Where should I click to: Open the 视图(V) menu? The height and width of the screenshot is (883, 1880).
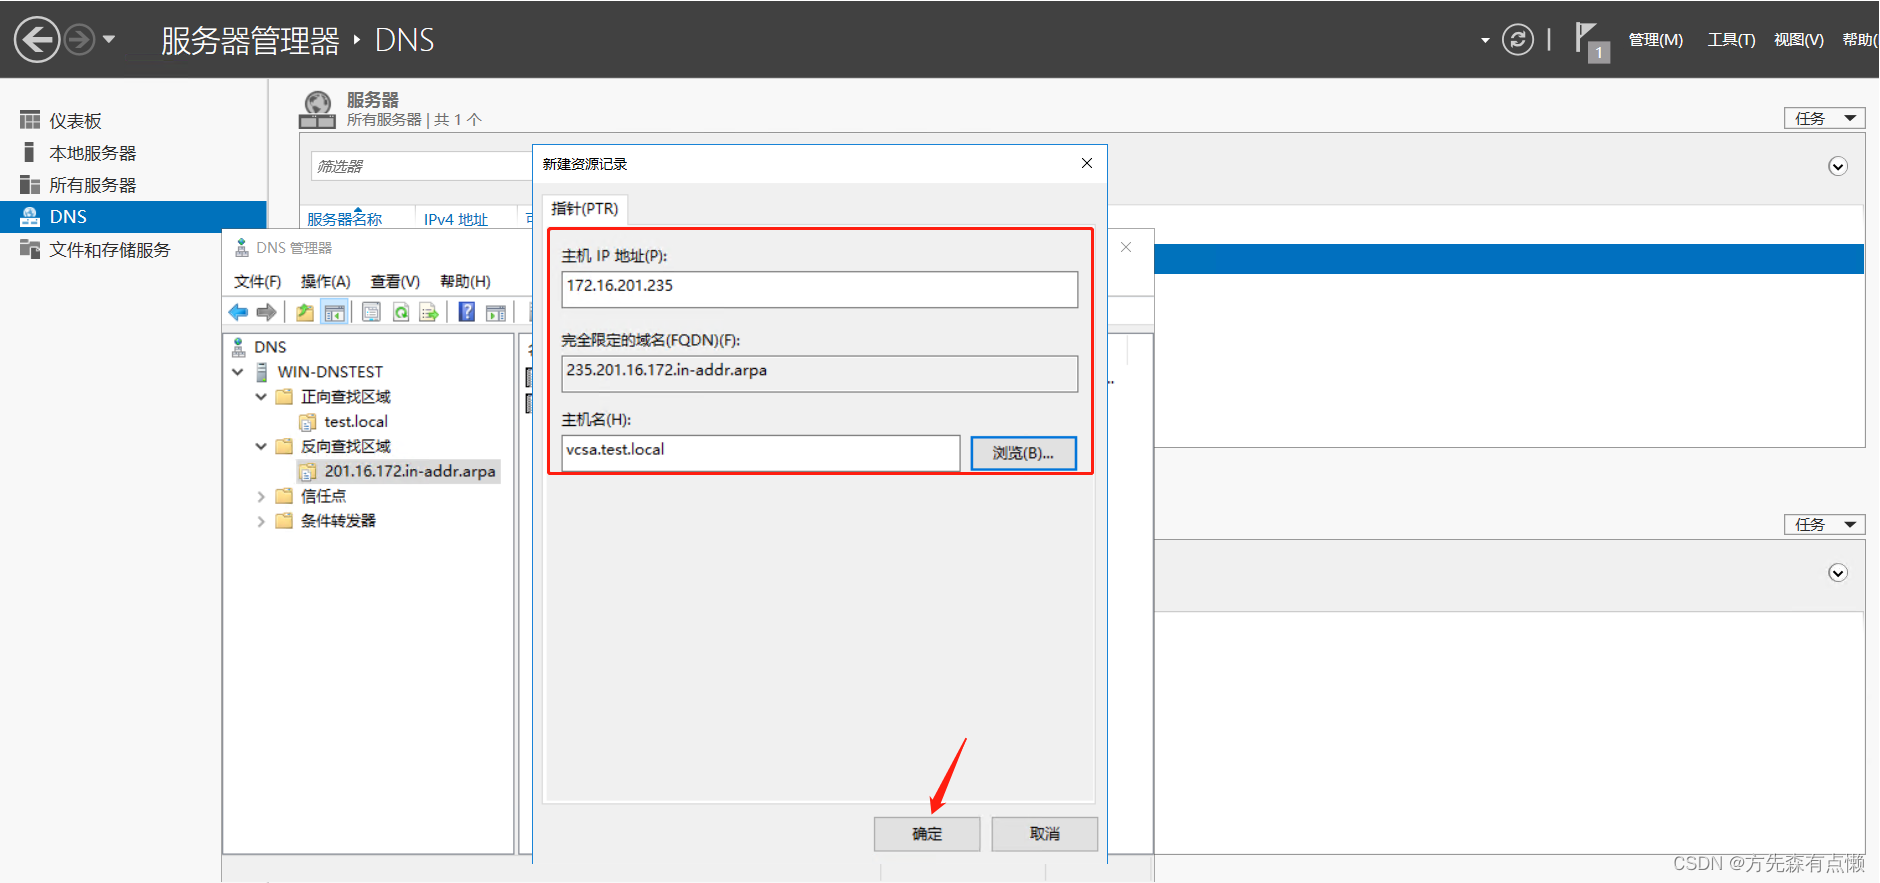tap(1799, 40)
